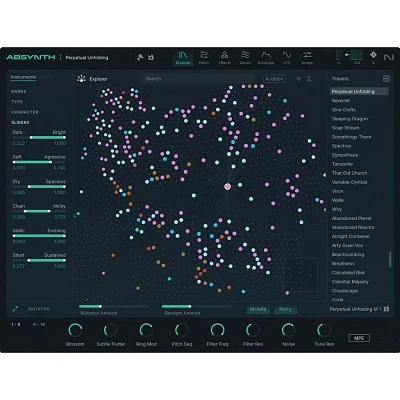This screenshot has height=400, width=400.
Task: Switch to the dimmed tab beside Instruments
Action: (47, 77)
